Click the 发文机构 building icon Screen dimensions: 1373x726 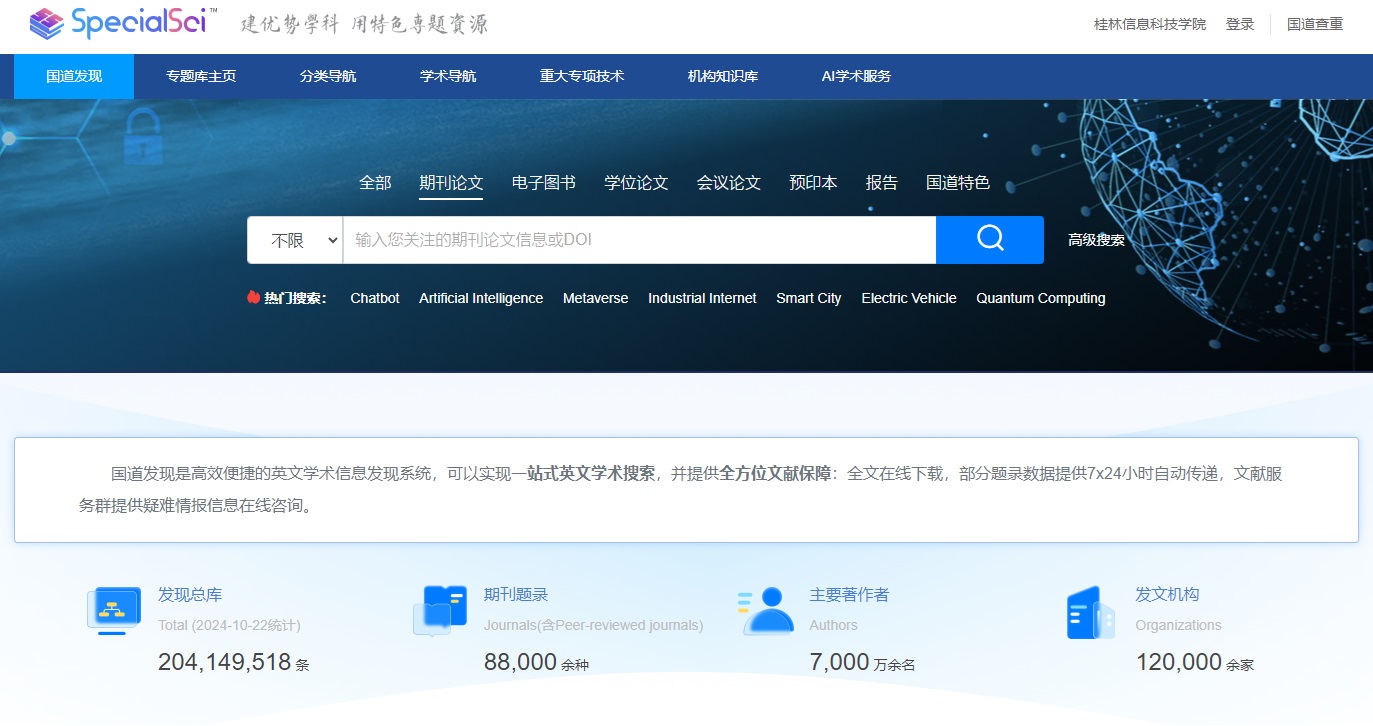tap(1090, 612)
